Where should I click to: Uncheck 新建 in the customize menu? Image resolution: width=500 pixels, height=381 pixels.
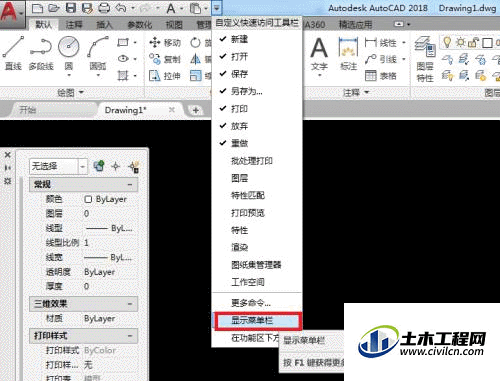[257, 39]
